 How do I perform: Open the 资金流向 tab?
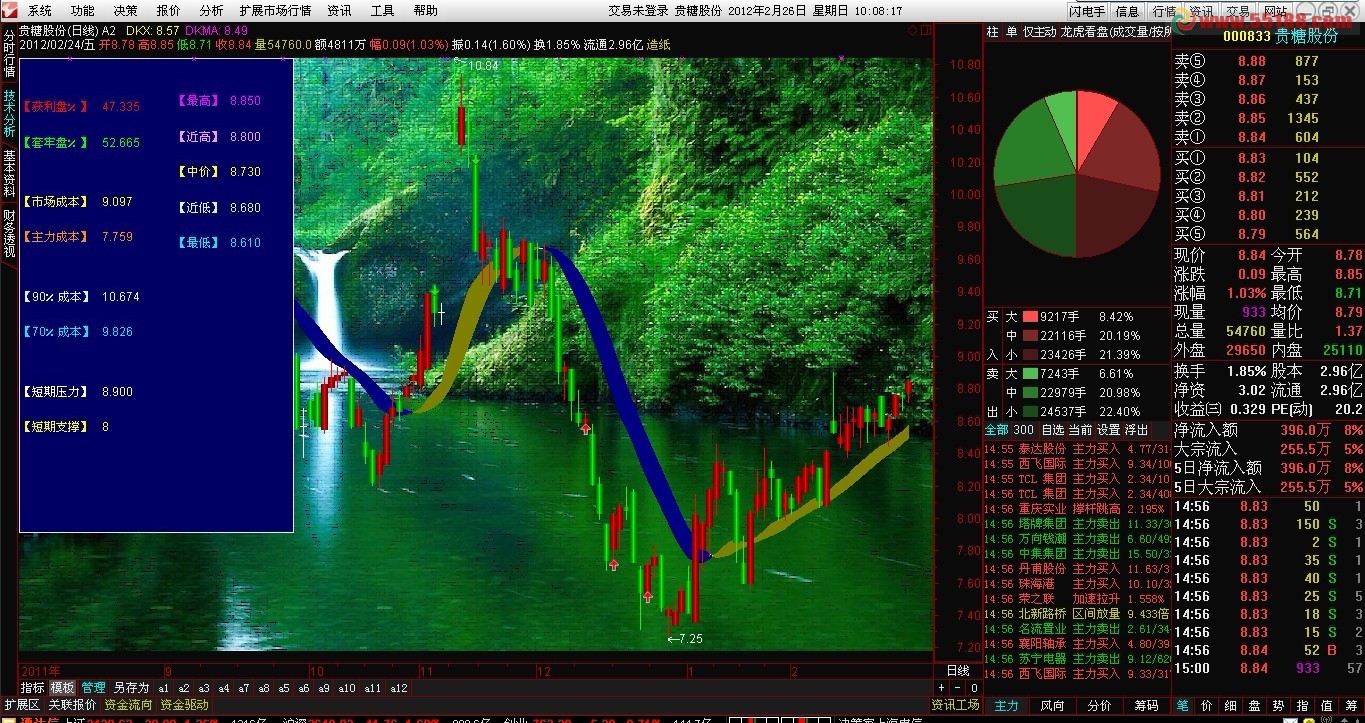[x=128, y=705]
